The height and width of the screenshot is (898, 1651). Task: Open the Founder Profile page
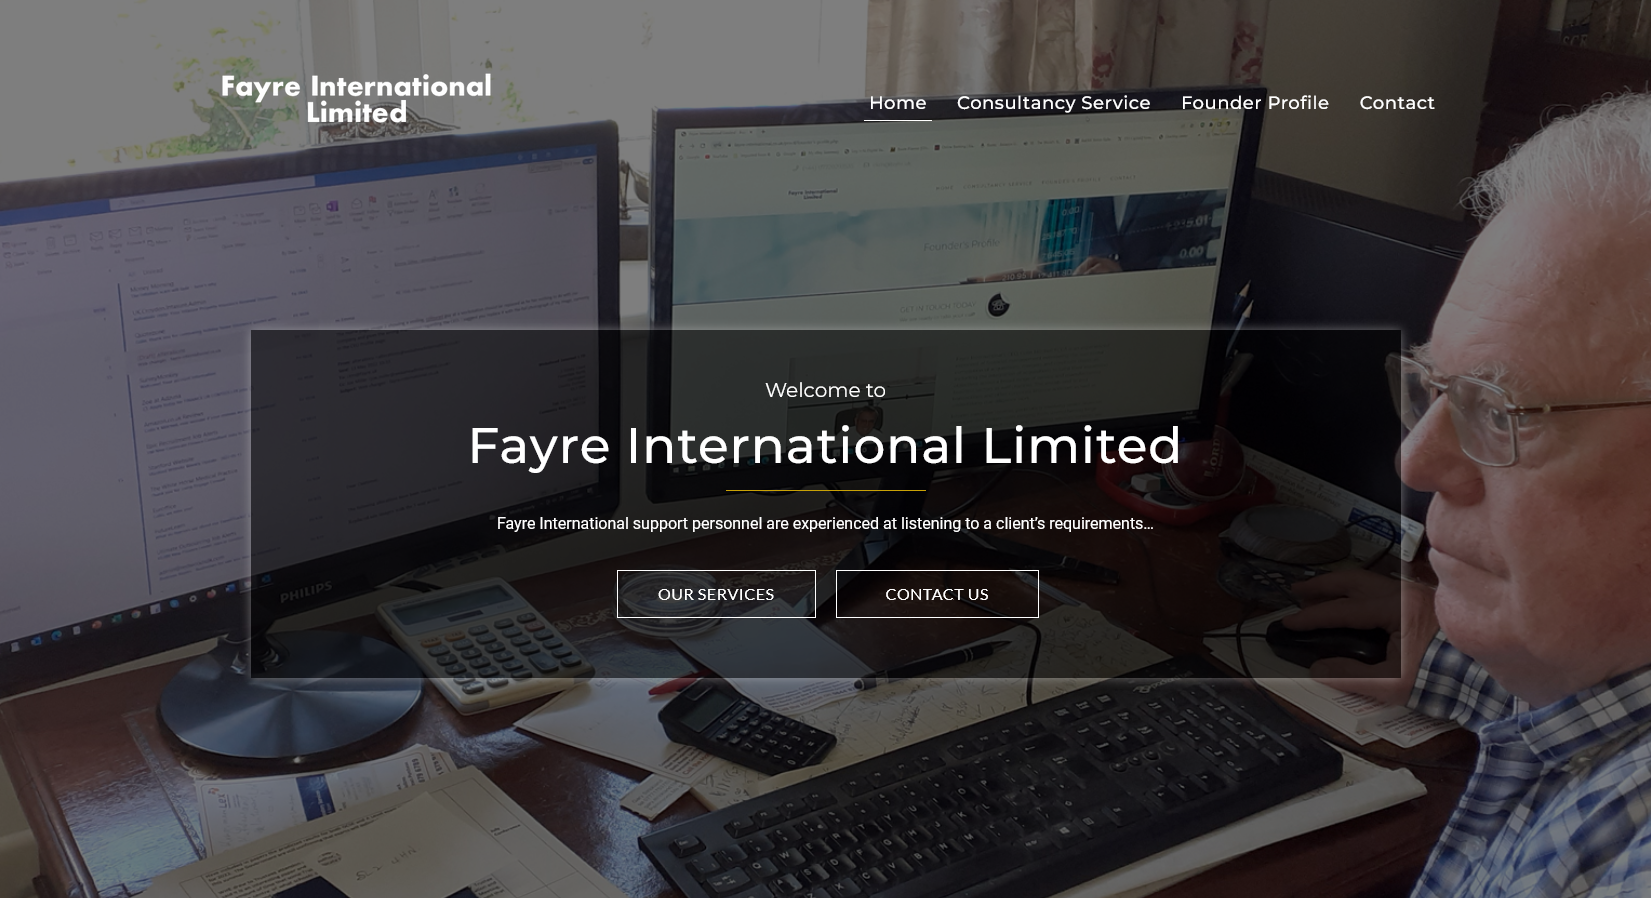(x=1254, y=103)
